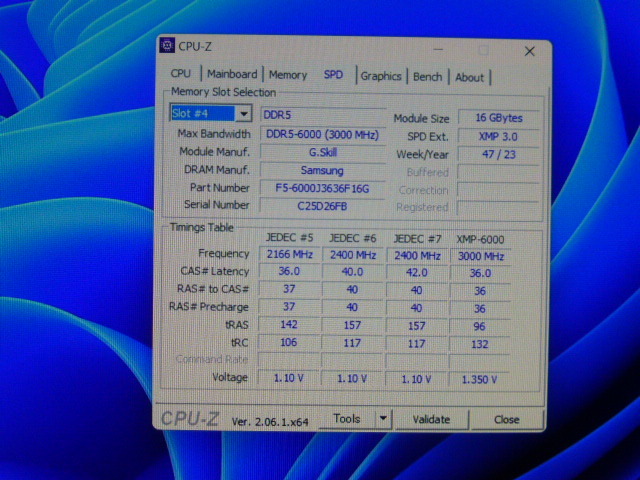Click the Ver. 2.06.1.x64 version text
Image resolution: width=640 pixels, height=480 pixels.
(270, 422)
